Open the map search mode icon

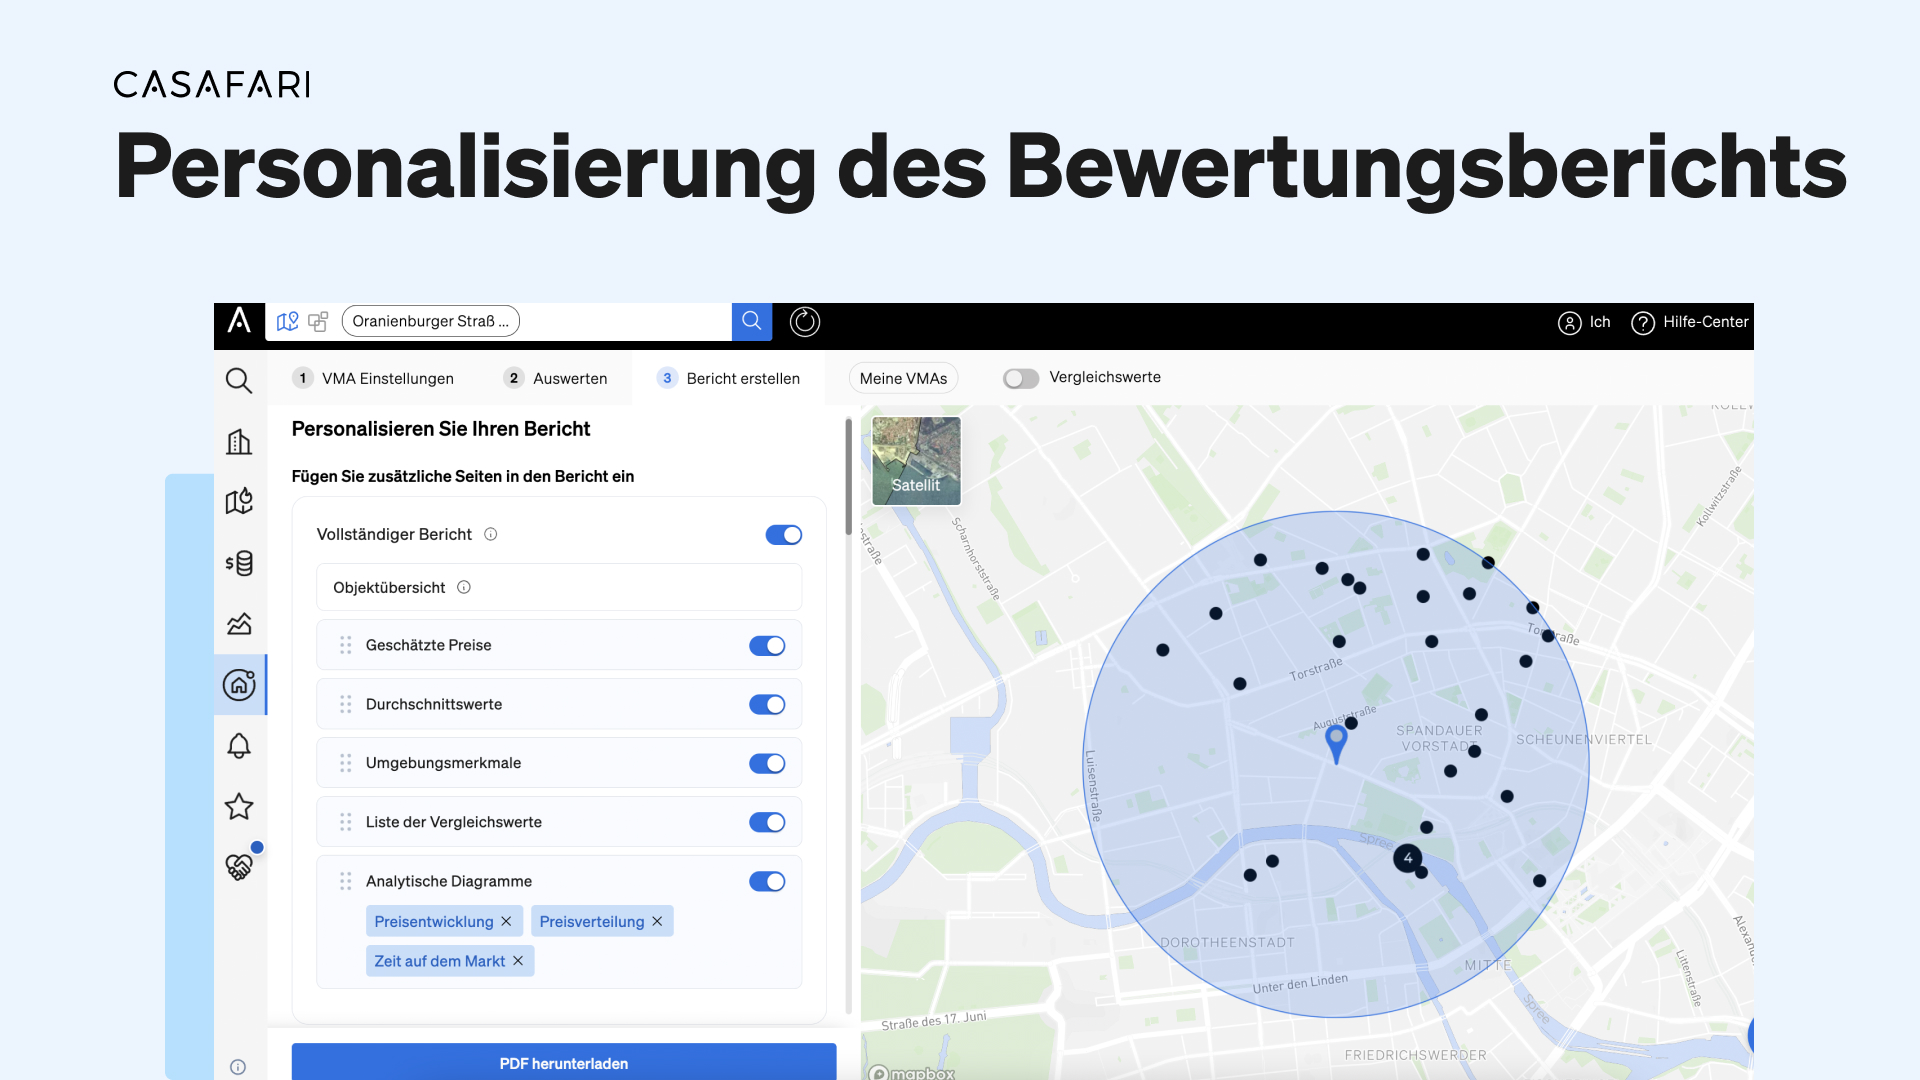pos(288,322)
